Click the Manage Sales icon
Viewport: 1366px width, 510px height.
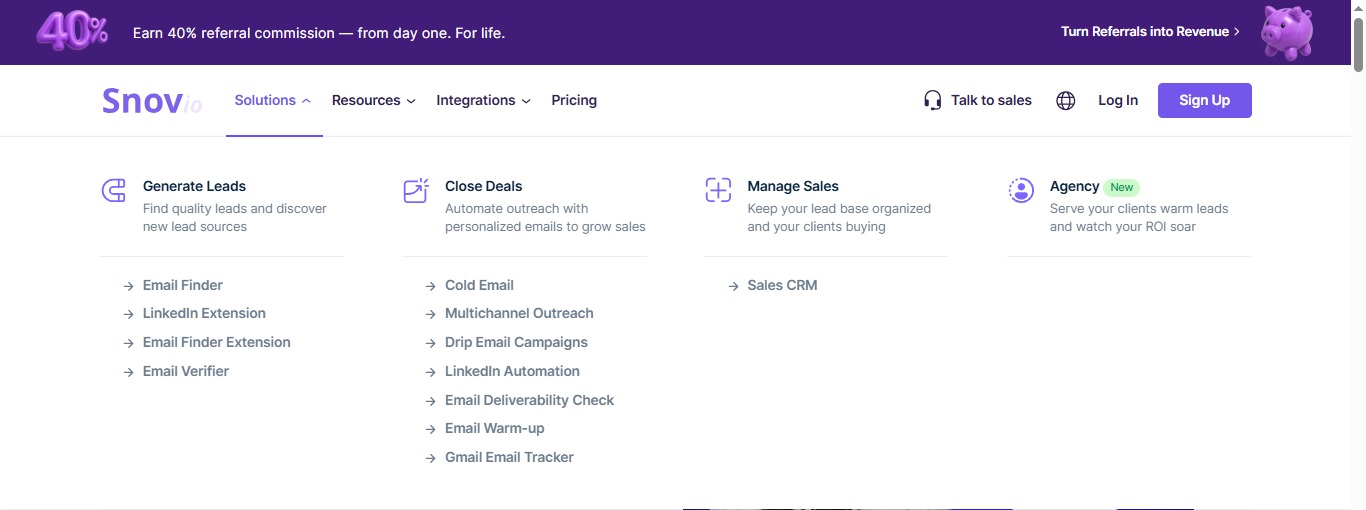tap(718, 190)
